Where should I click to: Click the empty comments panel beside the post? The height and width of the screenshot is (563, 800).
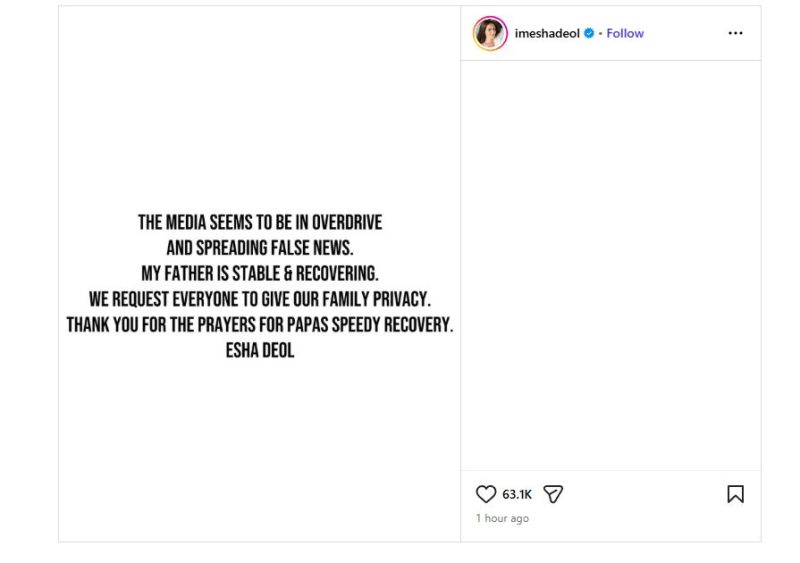coord(610,260)
